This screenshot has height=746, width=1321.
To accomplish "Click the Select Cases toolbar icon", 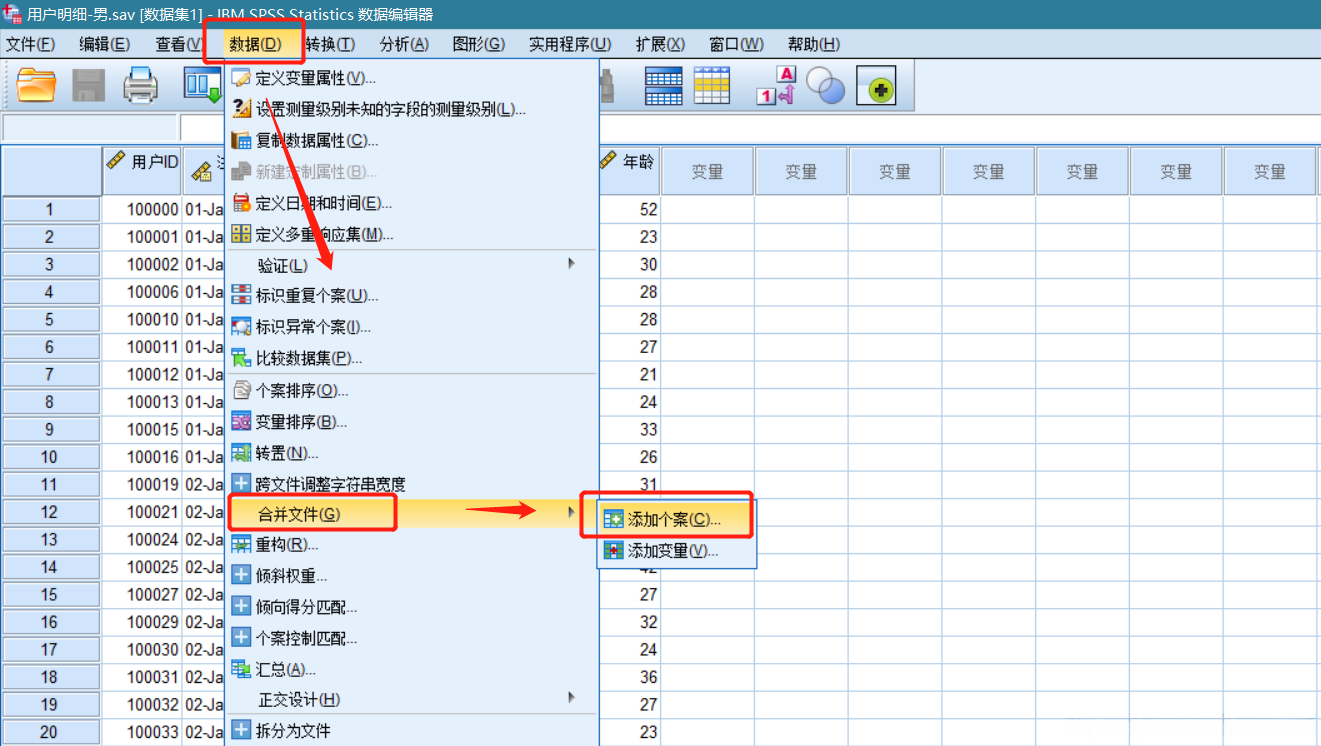I will click(712, 85).
